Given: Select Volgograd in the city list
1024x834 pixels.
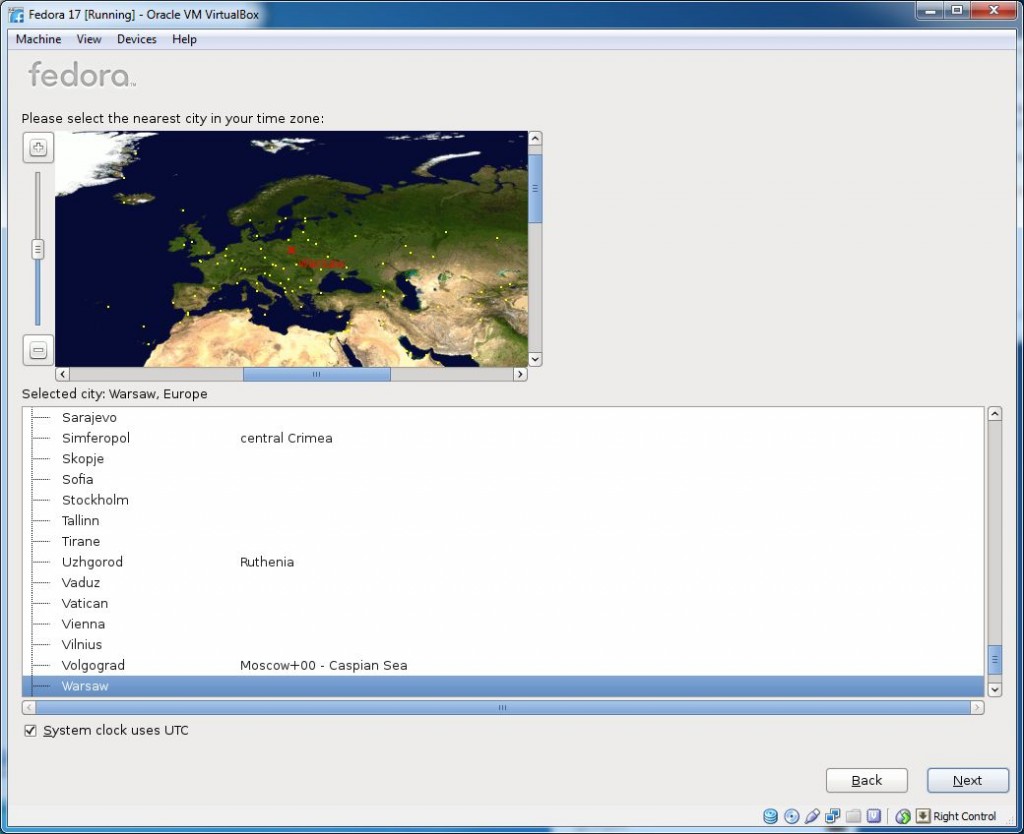Looking at the screenshot, I should (503, 666).
